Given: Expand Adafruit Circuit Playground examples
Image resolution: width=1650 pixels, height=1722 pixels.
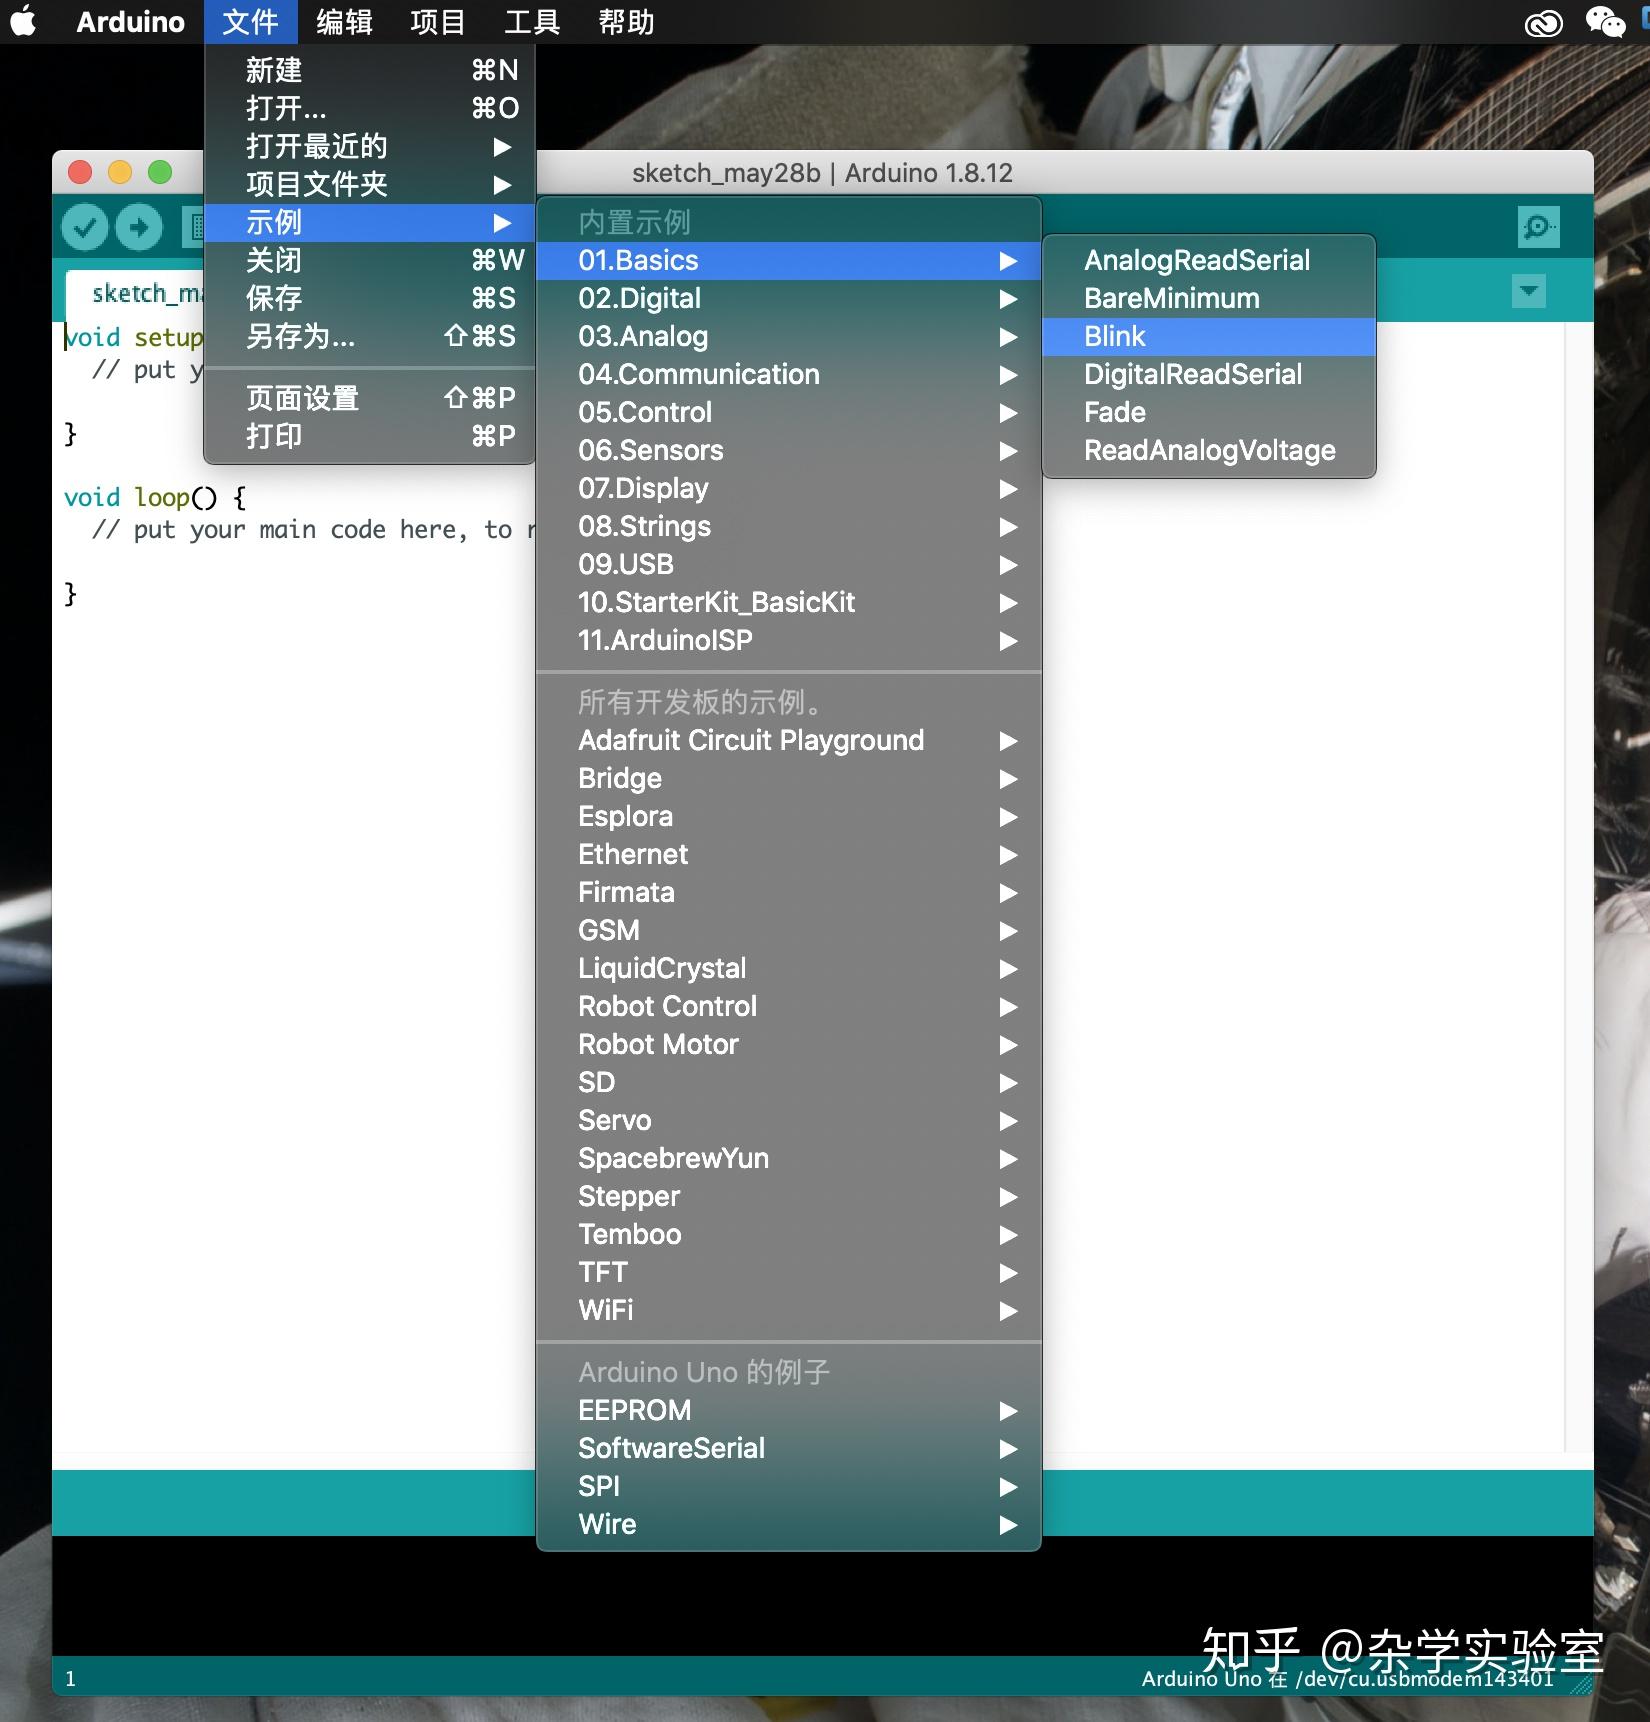Looking at the screenshot, I should 789,740.
